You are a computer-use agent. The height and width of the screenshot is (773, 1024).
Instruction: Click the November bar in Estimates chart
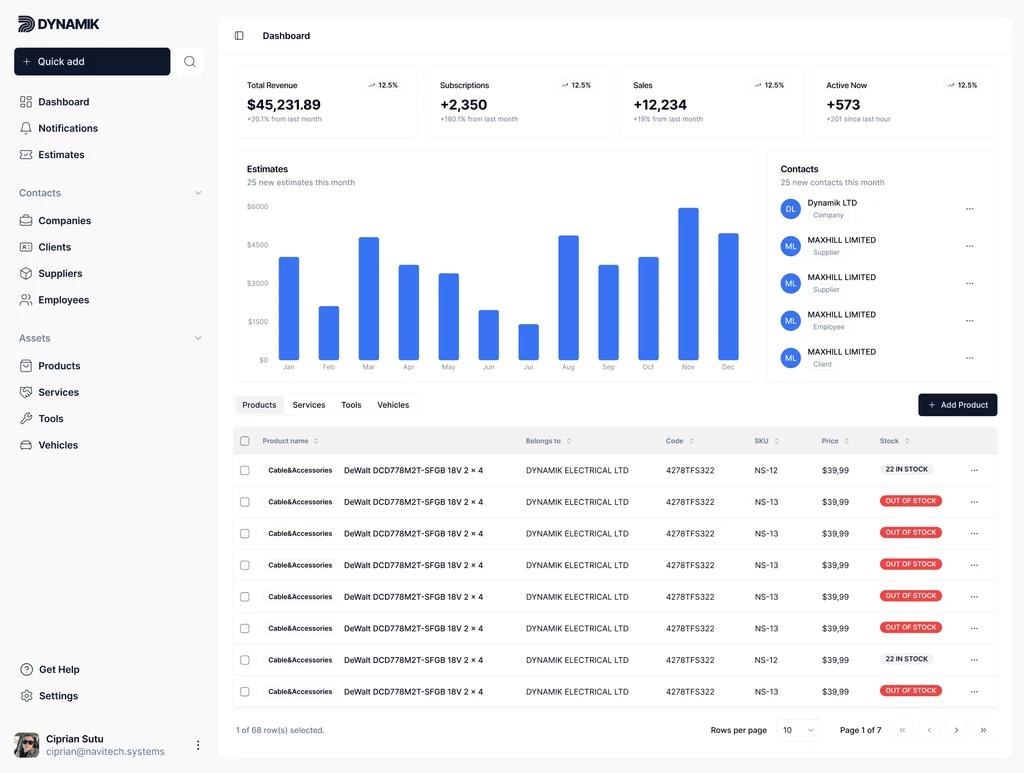pos(688,284)
